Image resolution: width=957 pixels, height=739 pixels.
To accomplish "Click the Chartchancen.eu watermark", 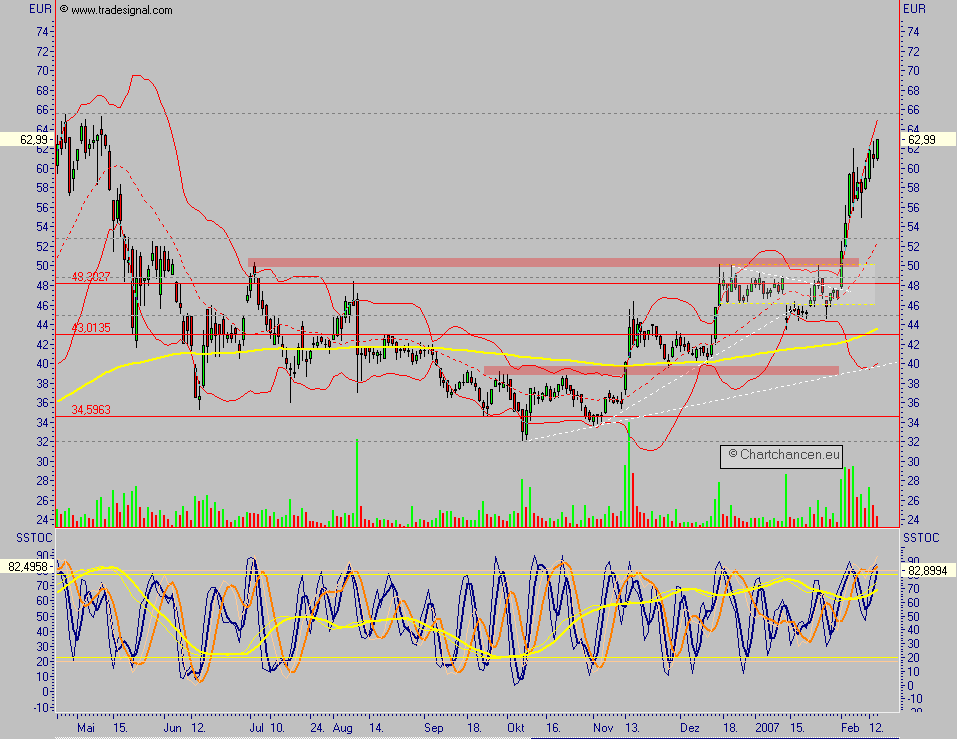I will [782, 457].
